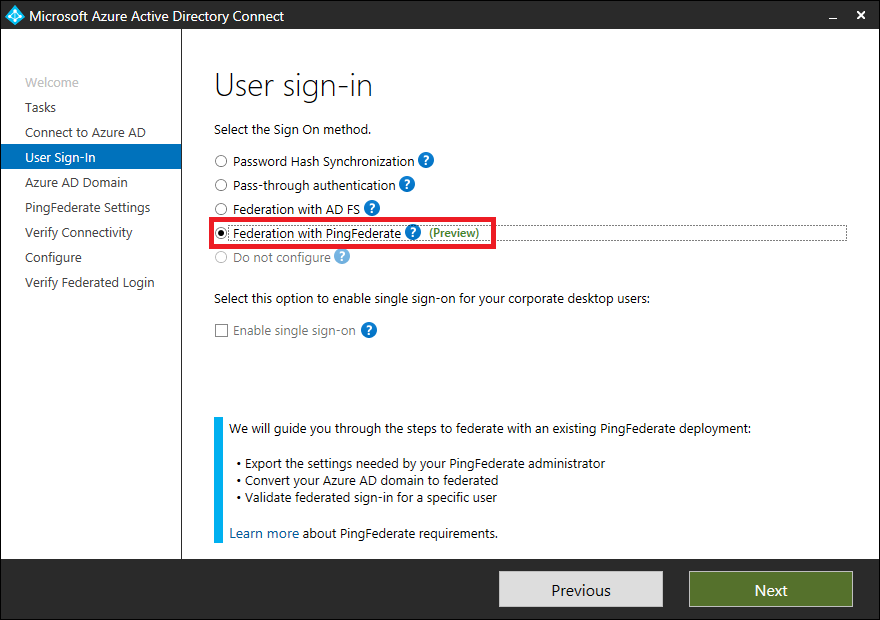Select the Federation with AD FS option

pos(220,208)
